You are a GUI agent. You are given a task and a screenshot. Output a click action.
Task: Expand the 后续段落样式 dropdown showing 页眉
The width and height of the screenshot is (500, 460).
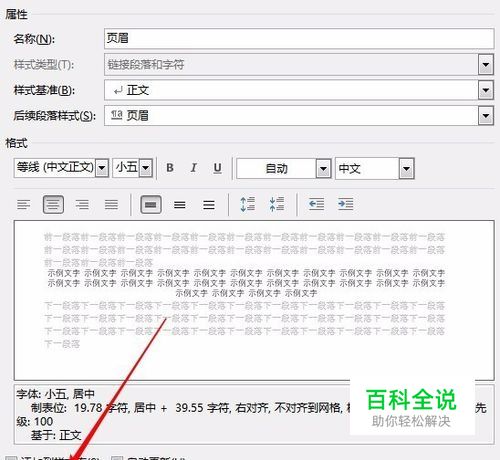coord(486,116)
